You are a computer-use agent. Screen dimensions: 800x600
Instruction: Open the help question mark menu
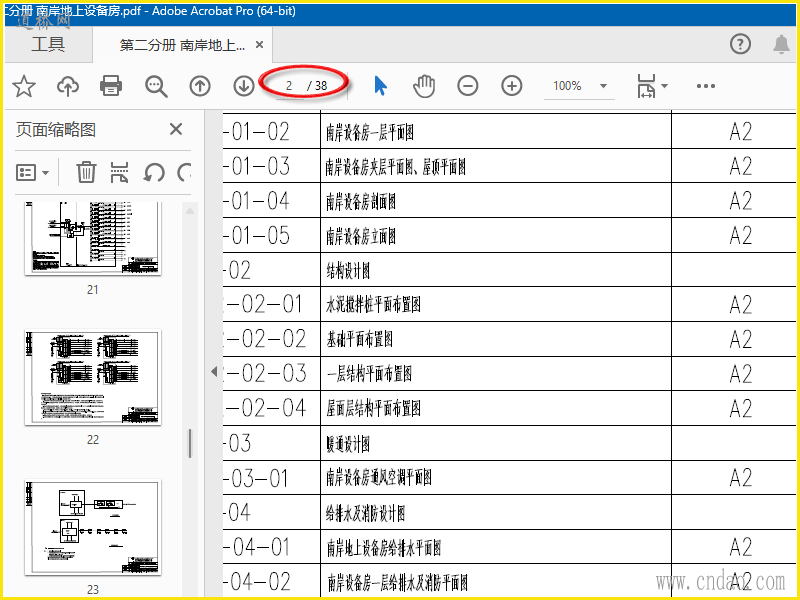pos(740,44)
